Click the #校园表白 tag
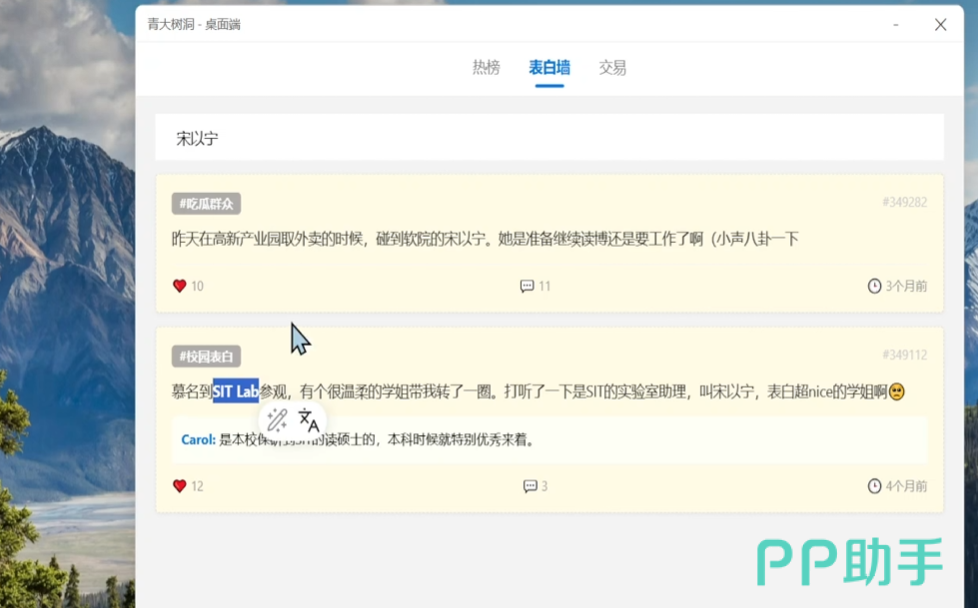The width and height of the screenshot is (978, 608). point(206,356)
